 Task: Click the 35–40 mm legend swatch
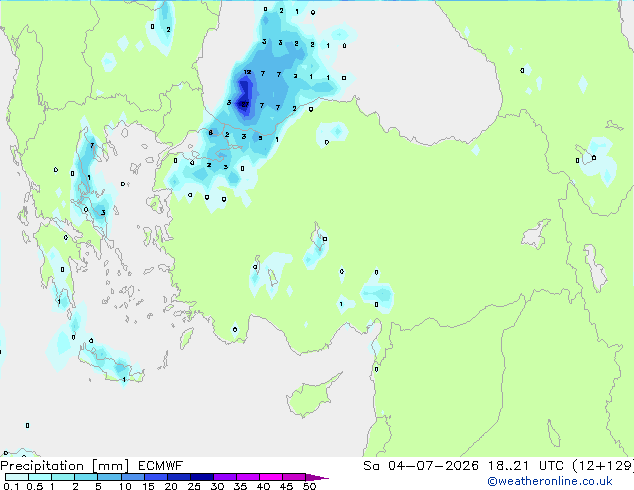248,477
